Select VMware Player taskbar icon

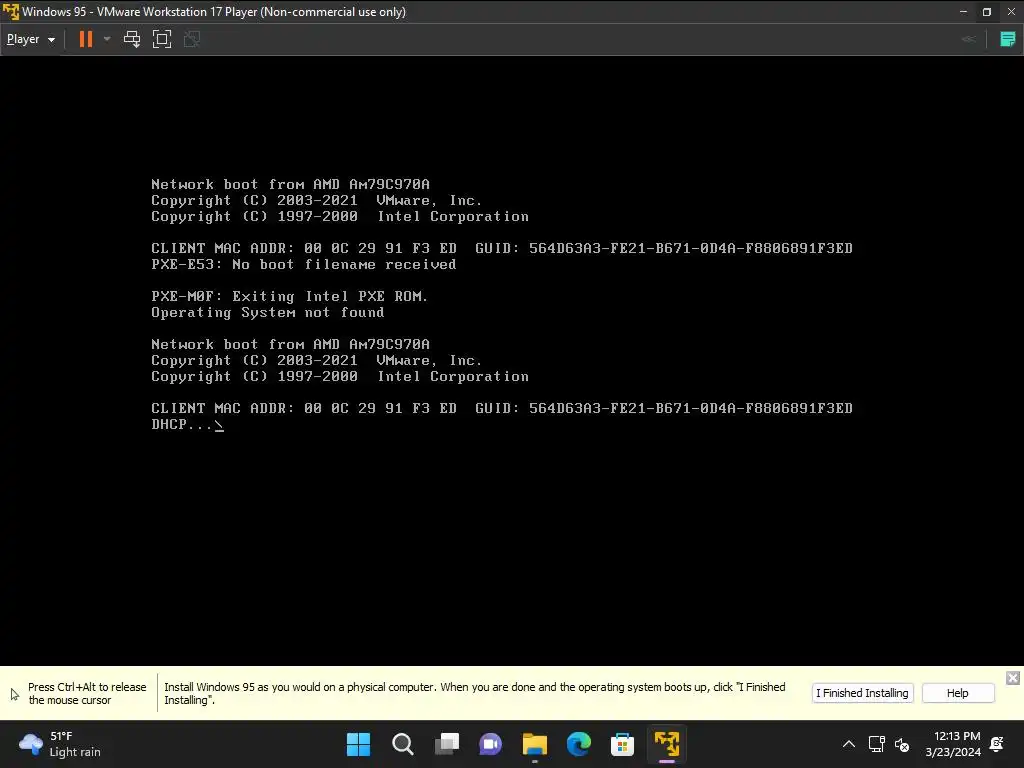[667, 744]
